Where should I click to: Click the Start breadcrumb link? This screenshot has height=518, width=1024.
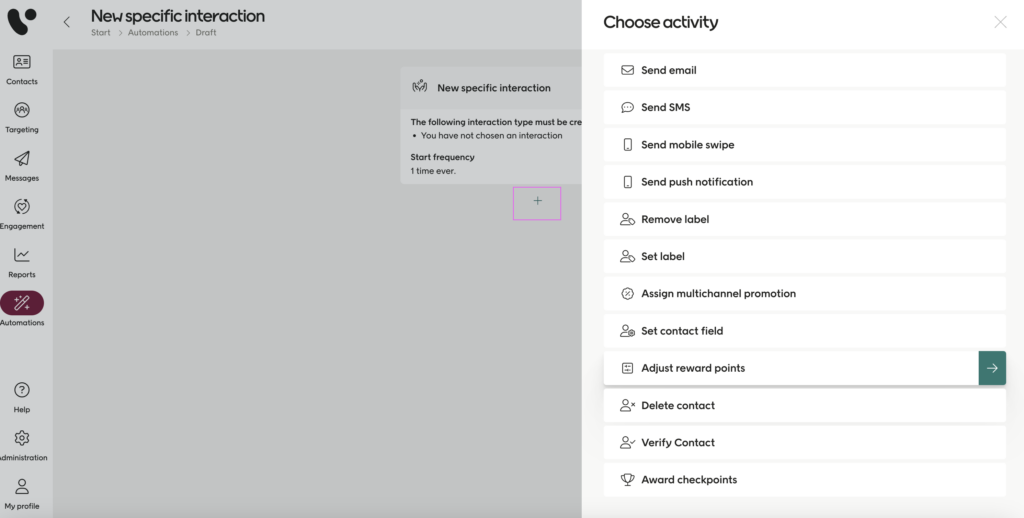tap(100, 33)
